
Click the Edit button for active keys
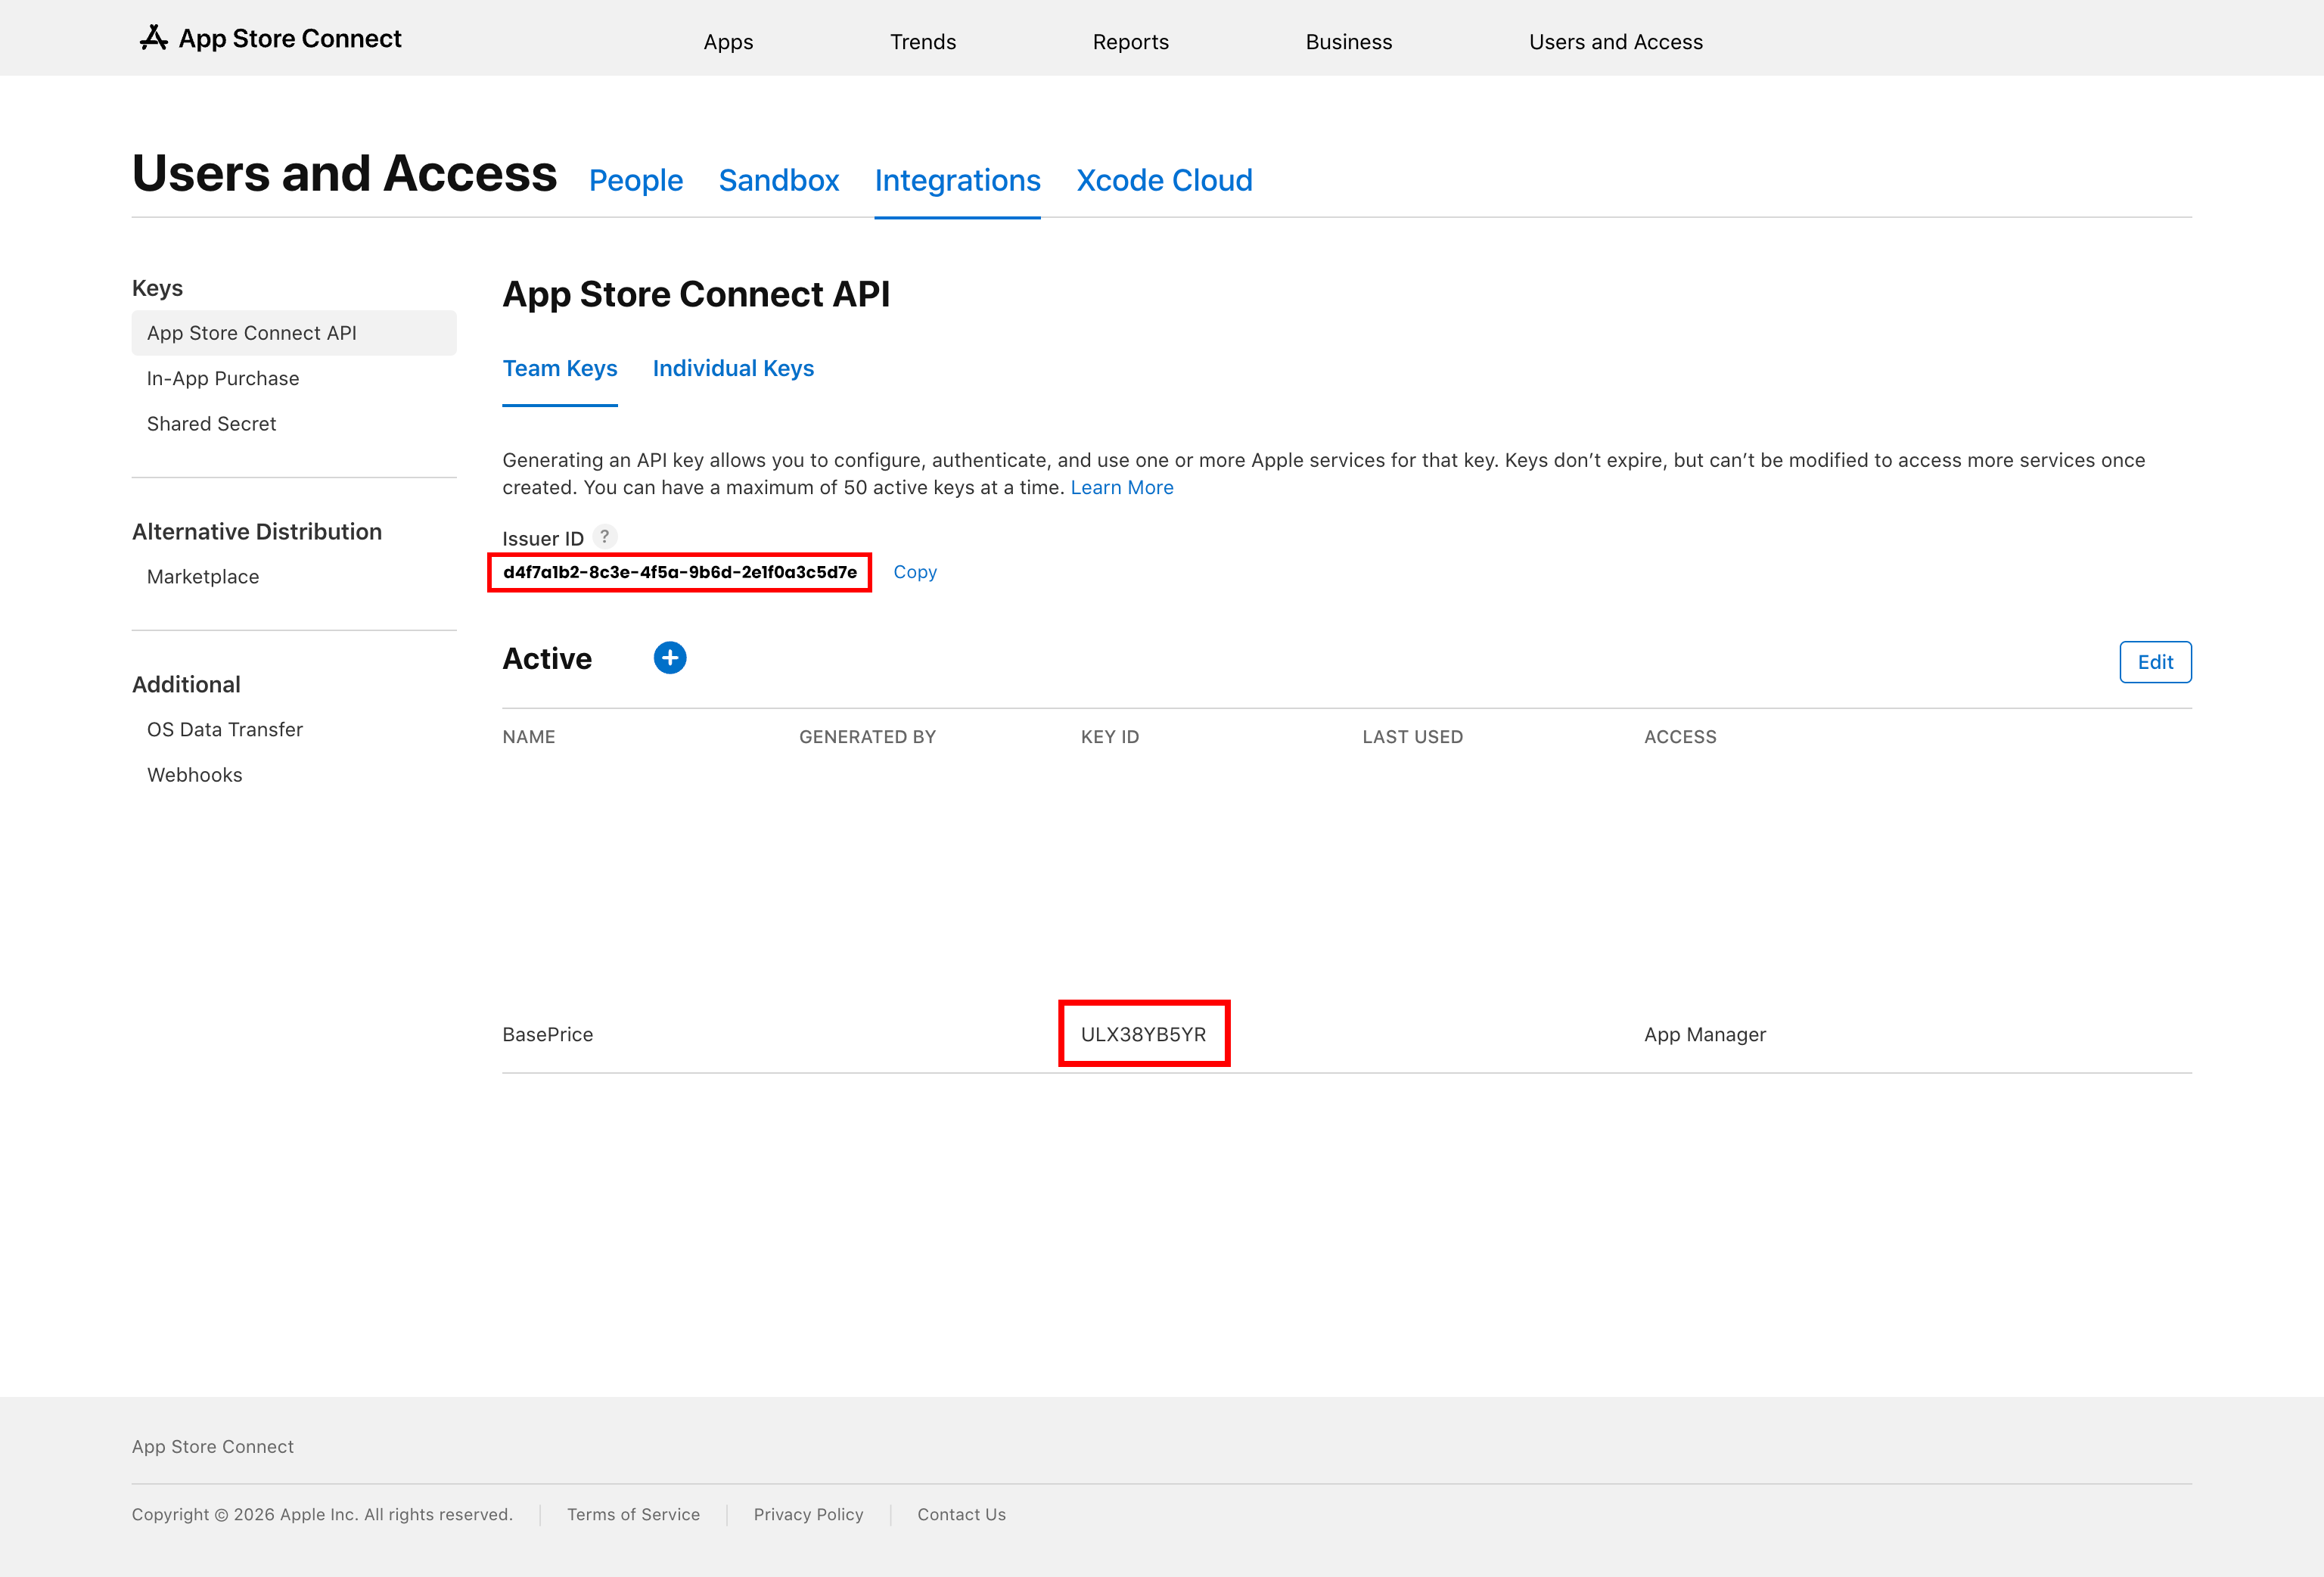pyautogui.click(x=2155, y=662)
